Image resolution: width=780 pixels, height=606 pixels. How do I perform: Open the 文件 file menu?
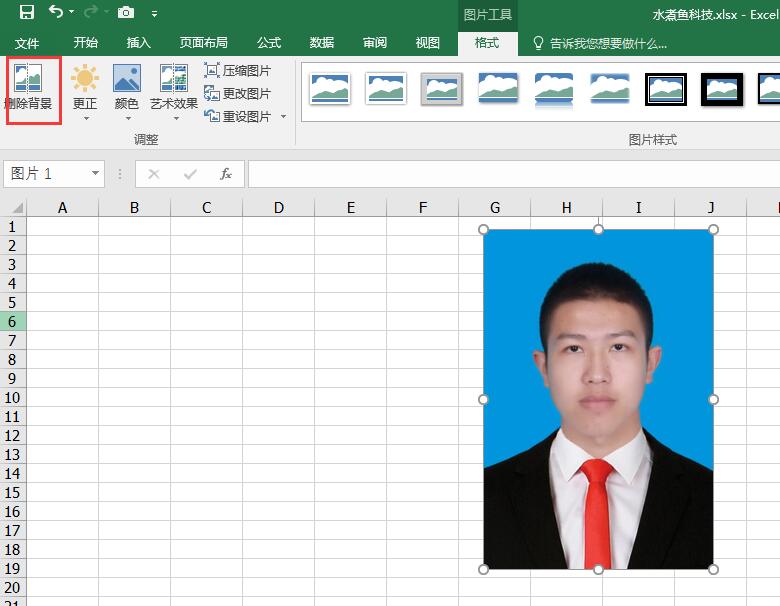click(27, 43)
